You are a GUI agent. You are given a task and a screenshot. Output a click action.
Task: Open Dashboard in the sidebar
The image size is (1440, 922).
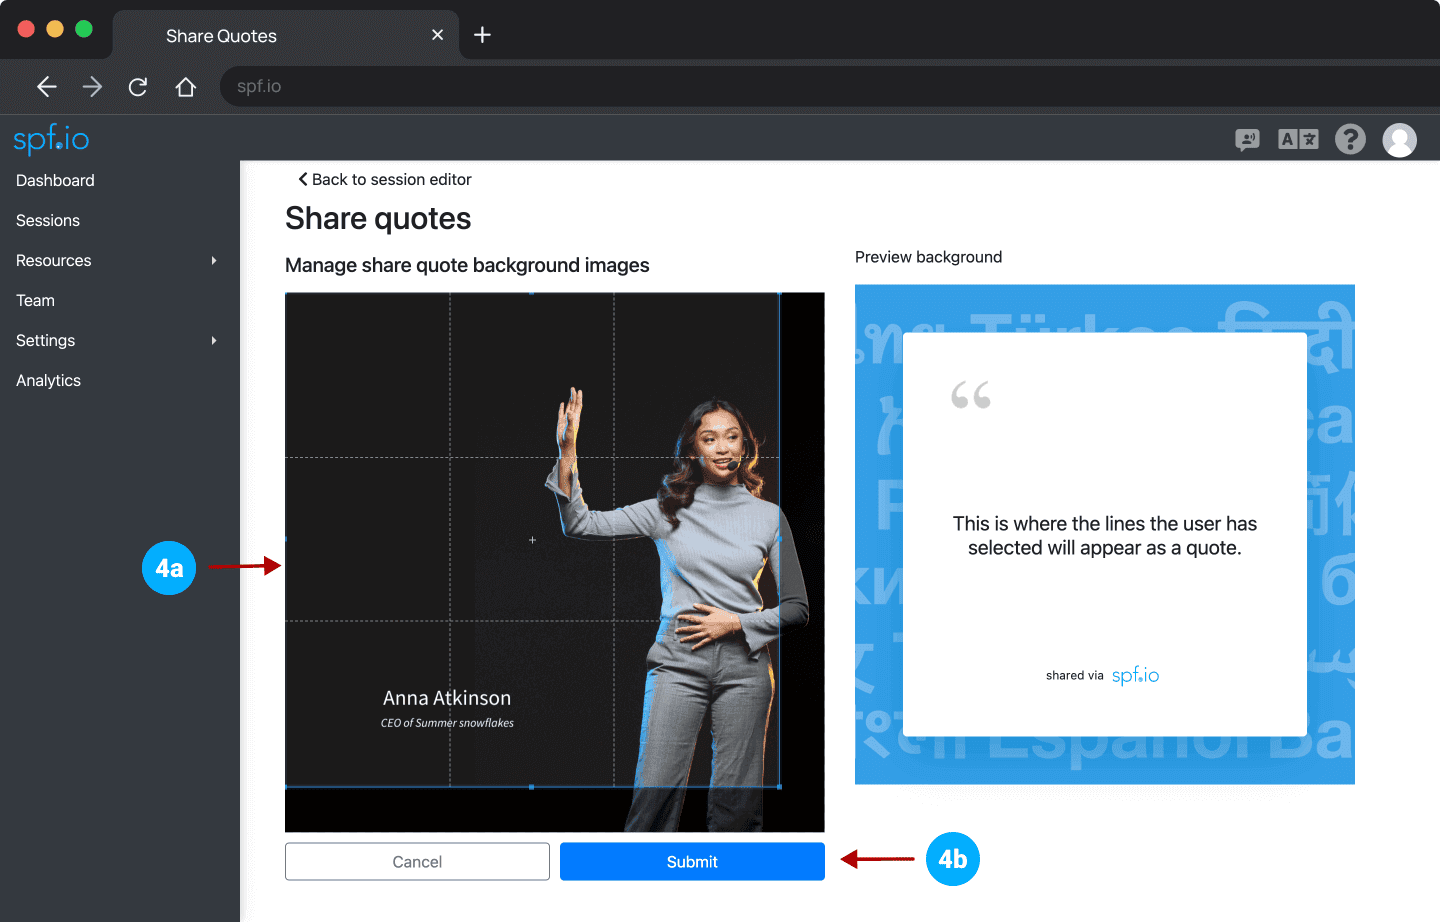click(55, 181)
